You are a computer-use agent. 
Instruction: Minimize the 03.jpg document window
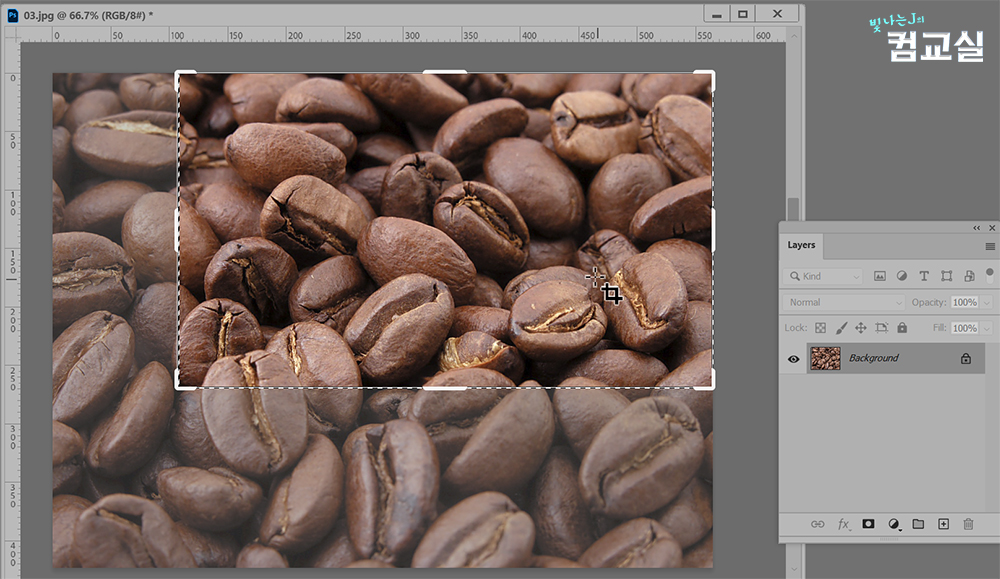(x=716, y=14)
